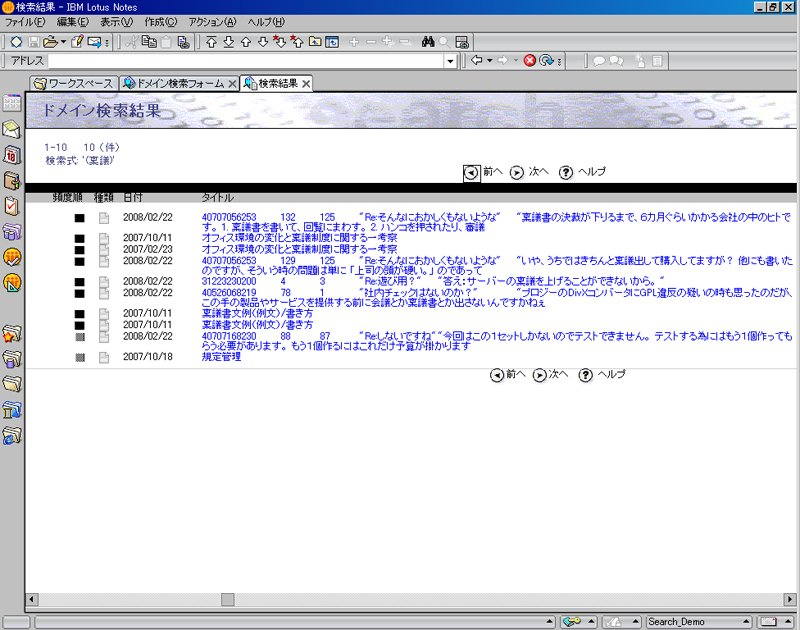Click the 頻度順 column header
The width and height of the screenshot is (800, 630).
tap(67, 197)
